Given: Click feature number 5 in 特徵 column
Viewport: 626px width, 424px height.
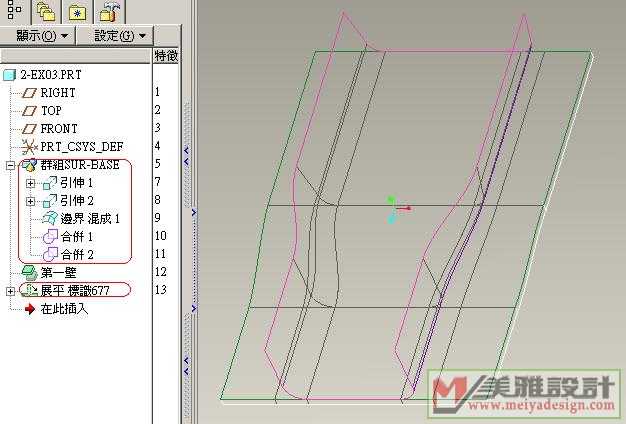Looking at the screenshot, I should [x=158, y=163].
